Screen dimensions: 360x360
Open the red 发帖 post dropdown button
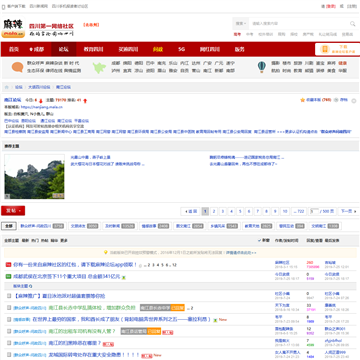click(x=13, y=211)
